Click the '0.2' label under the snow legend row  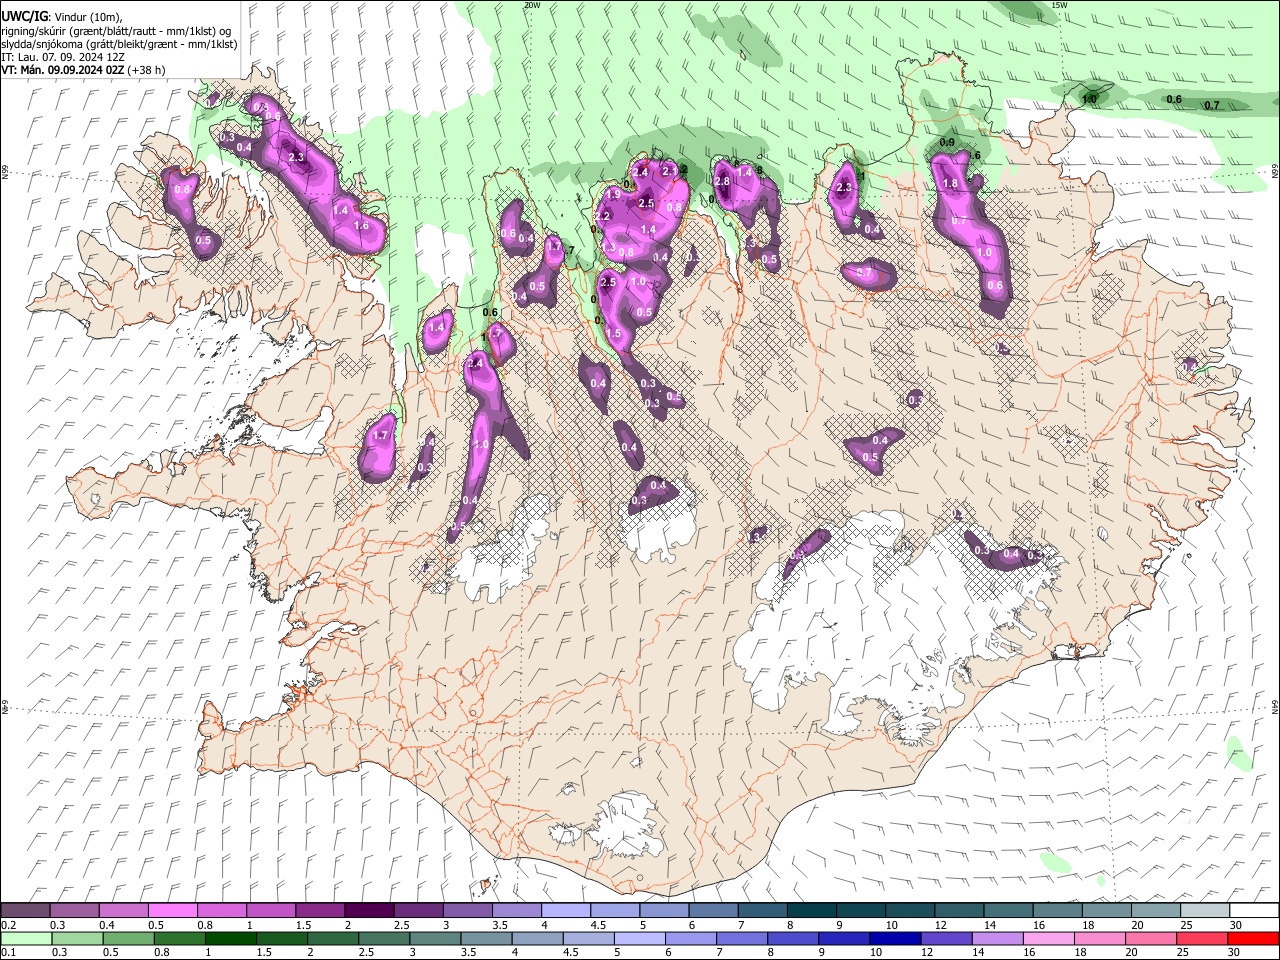[x=7, y=925]
